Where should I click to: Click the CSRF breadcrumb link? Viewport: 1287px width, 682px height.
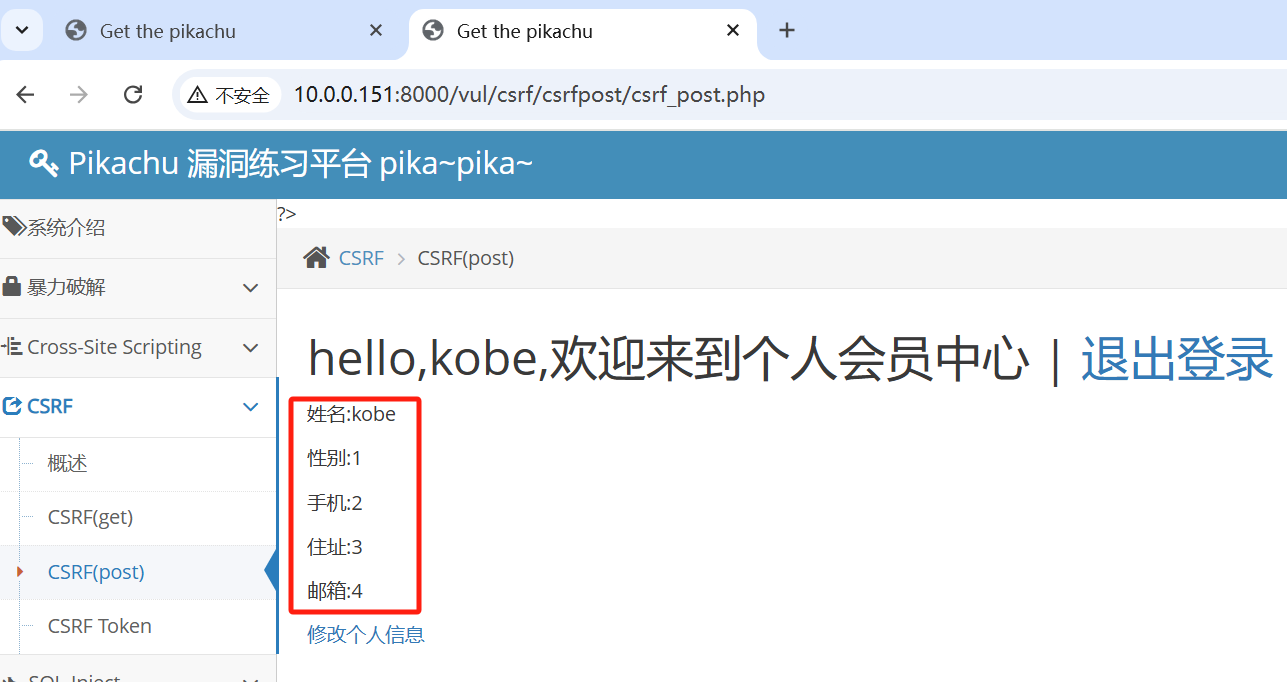coord(362,257)
